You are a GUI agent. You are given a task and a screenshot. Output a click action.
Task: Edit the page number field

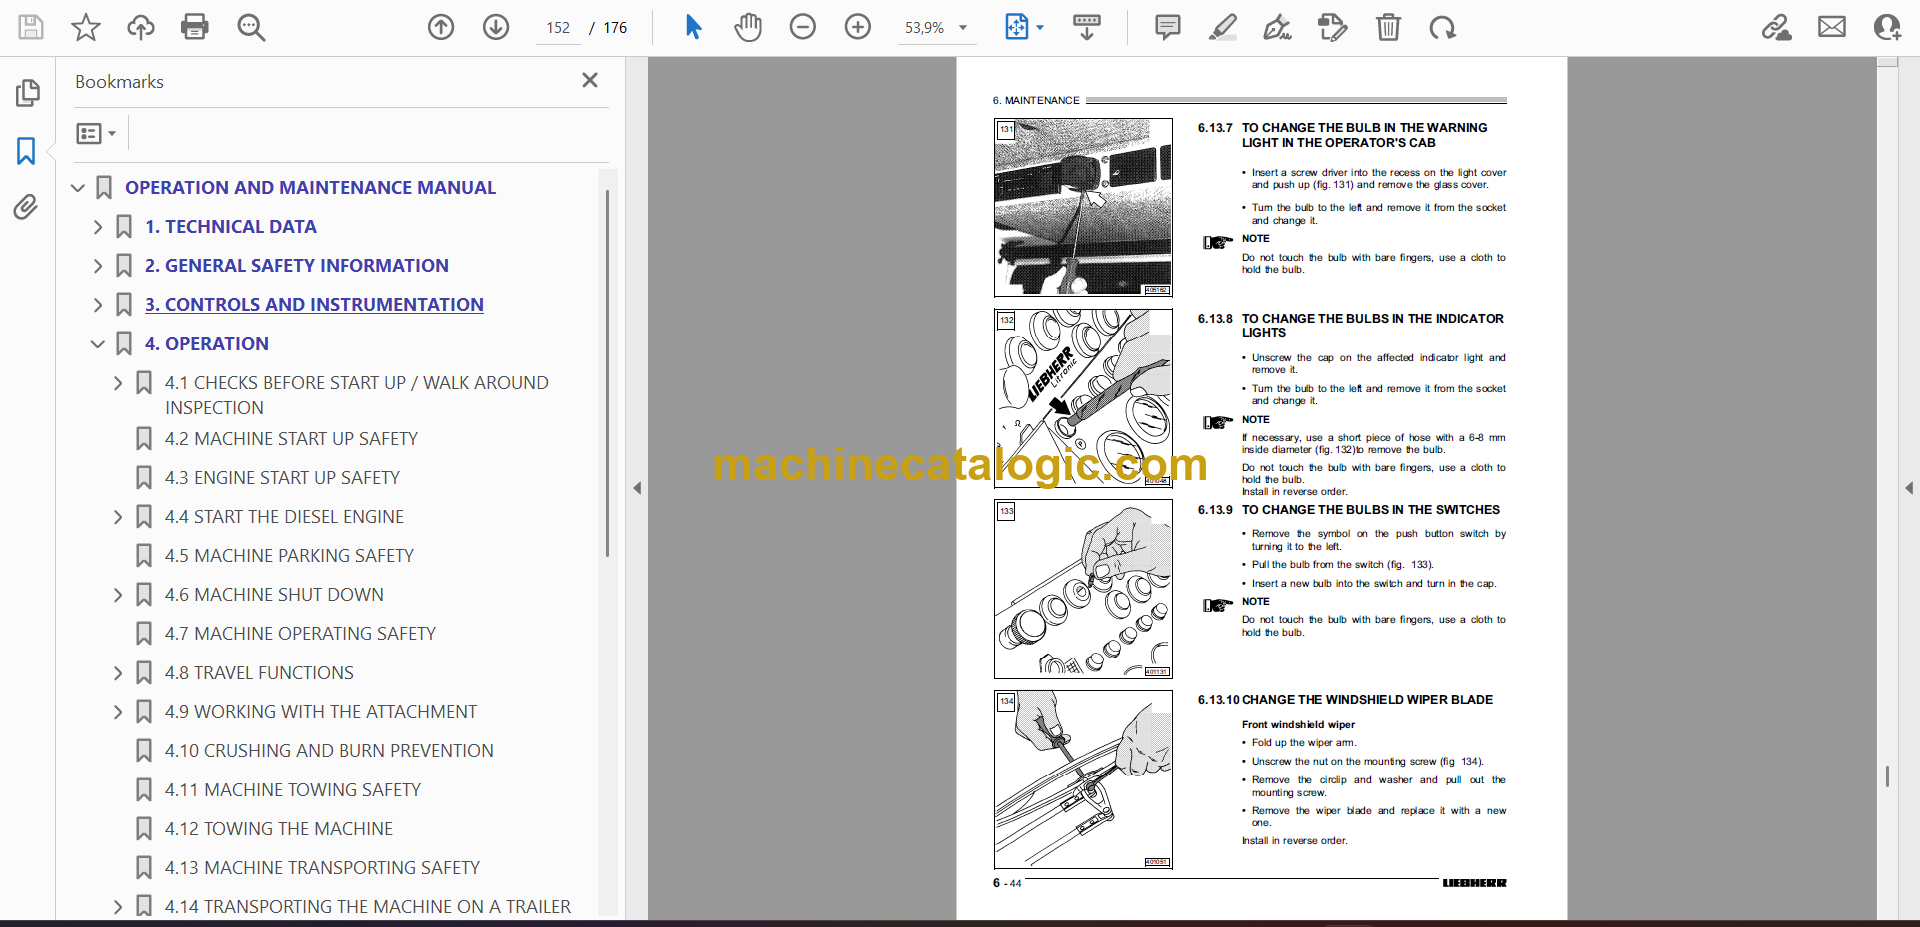coord(558,28)
